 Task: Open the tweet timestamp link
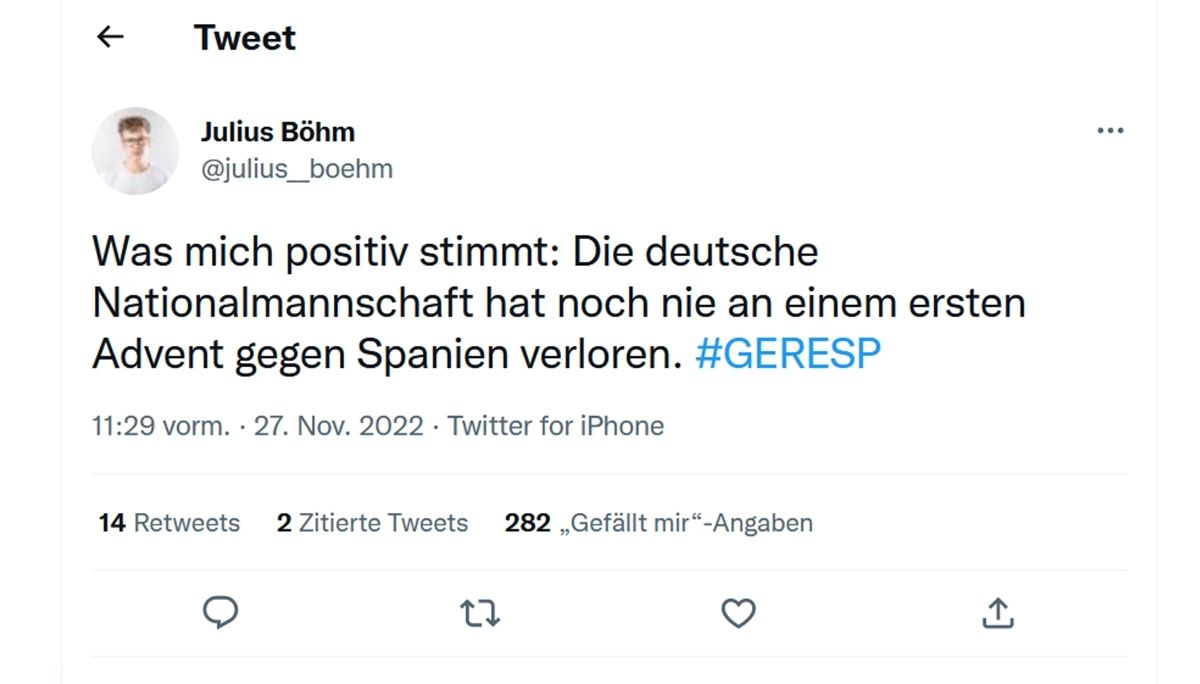tap(253, 425)
